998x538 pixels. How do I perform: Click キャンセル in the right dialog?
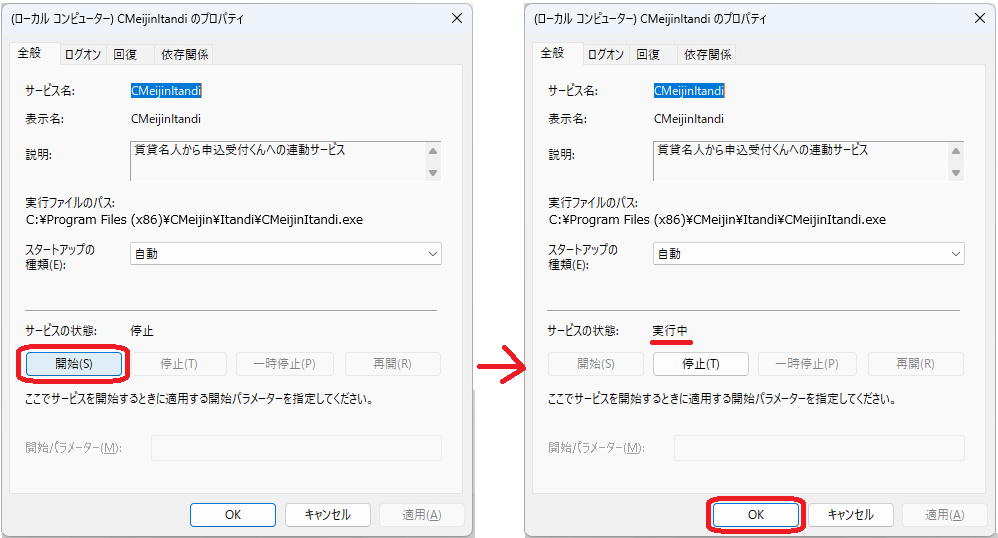pos(850,515)
